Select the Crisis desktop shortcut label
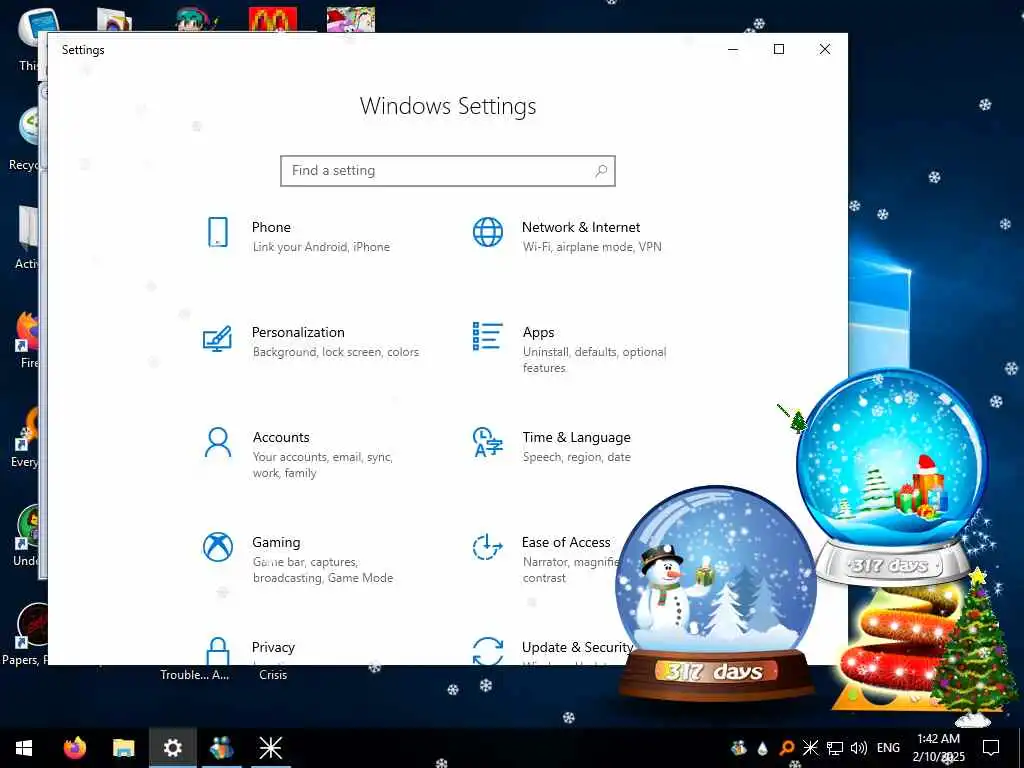1024x768 pixels. click(x=273, y=675)
